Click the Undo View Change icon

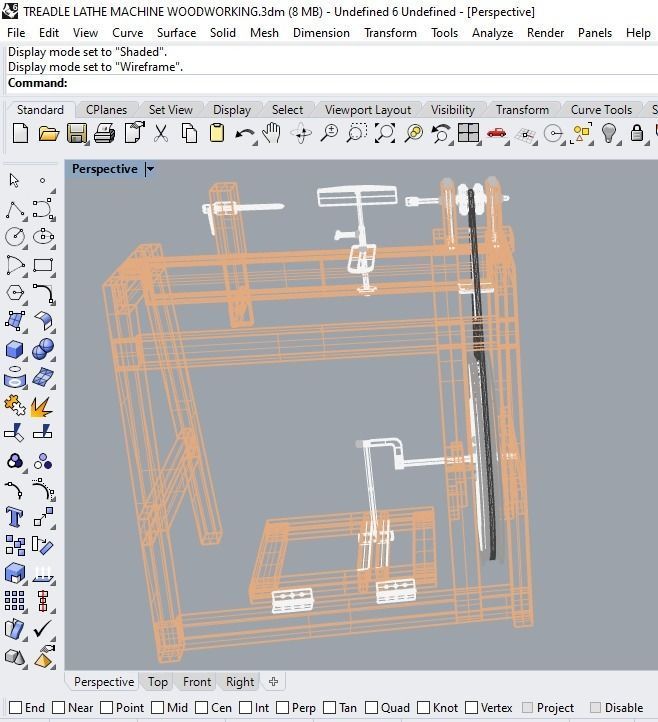click(441, 134)
